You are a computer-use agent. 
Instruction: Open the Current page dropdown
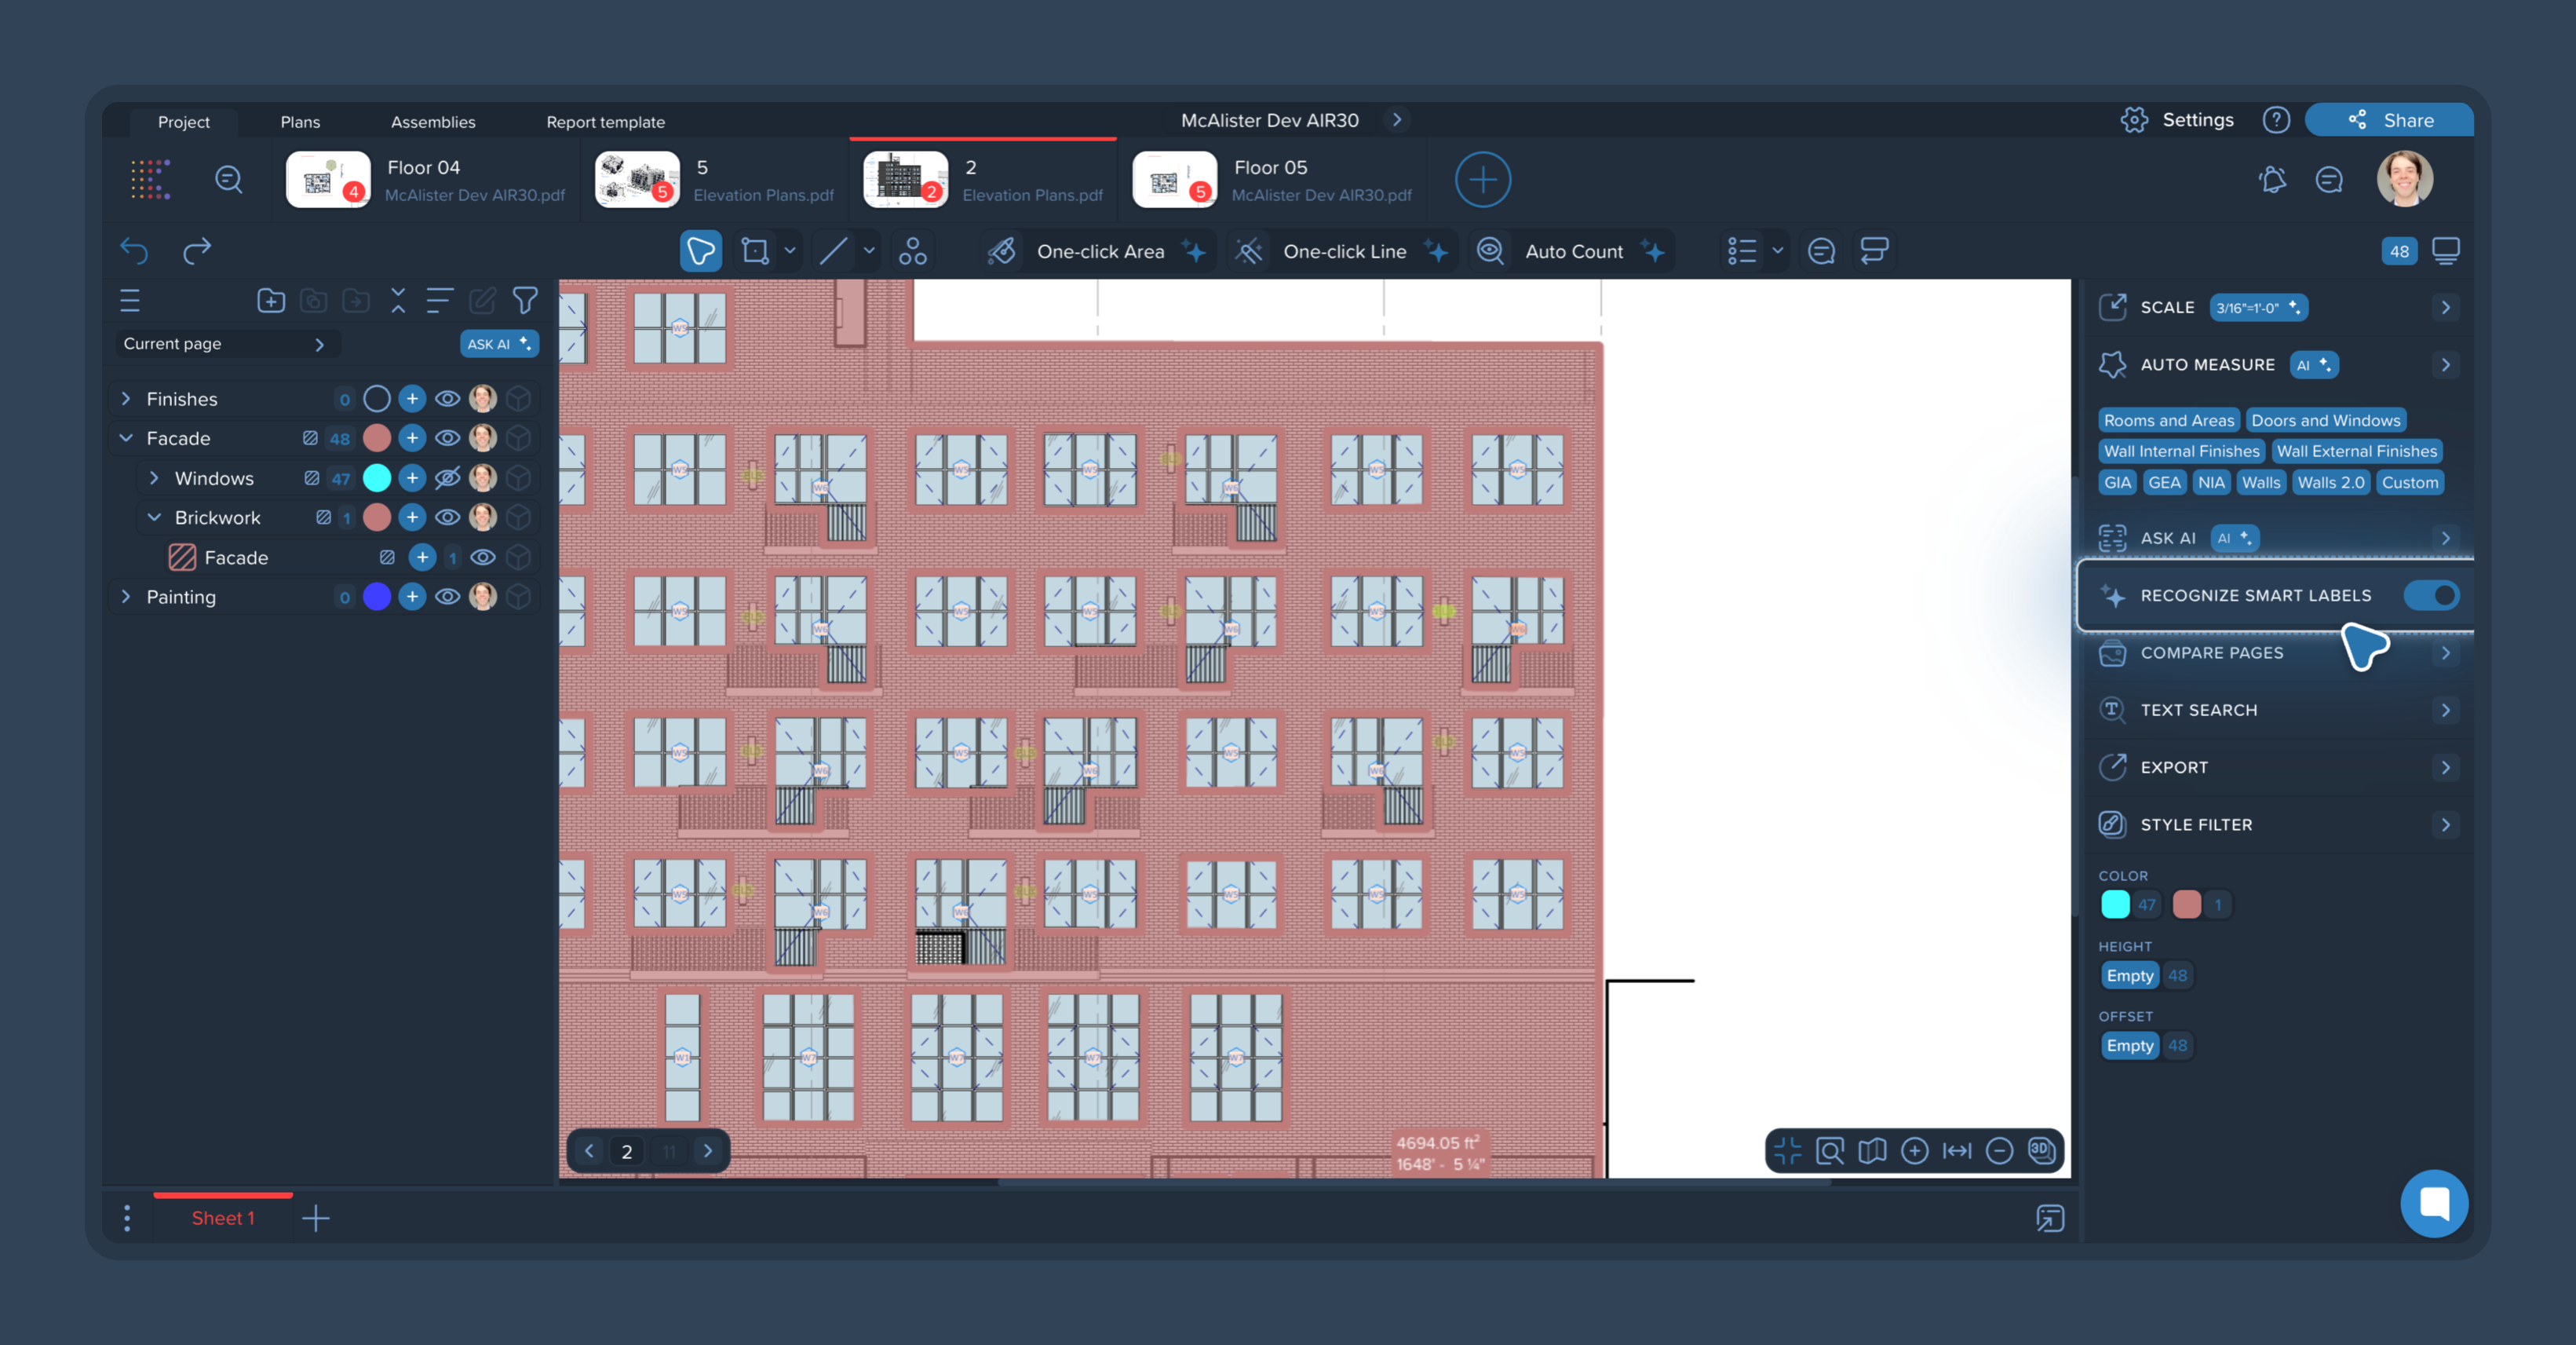pos(224,344)
